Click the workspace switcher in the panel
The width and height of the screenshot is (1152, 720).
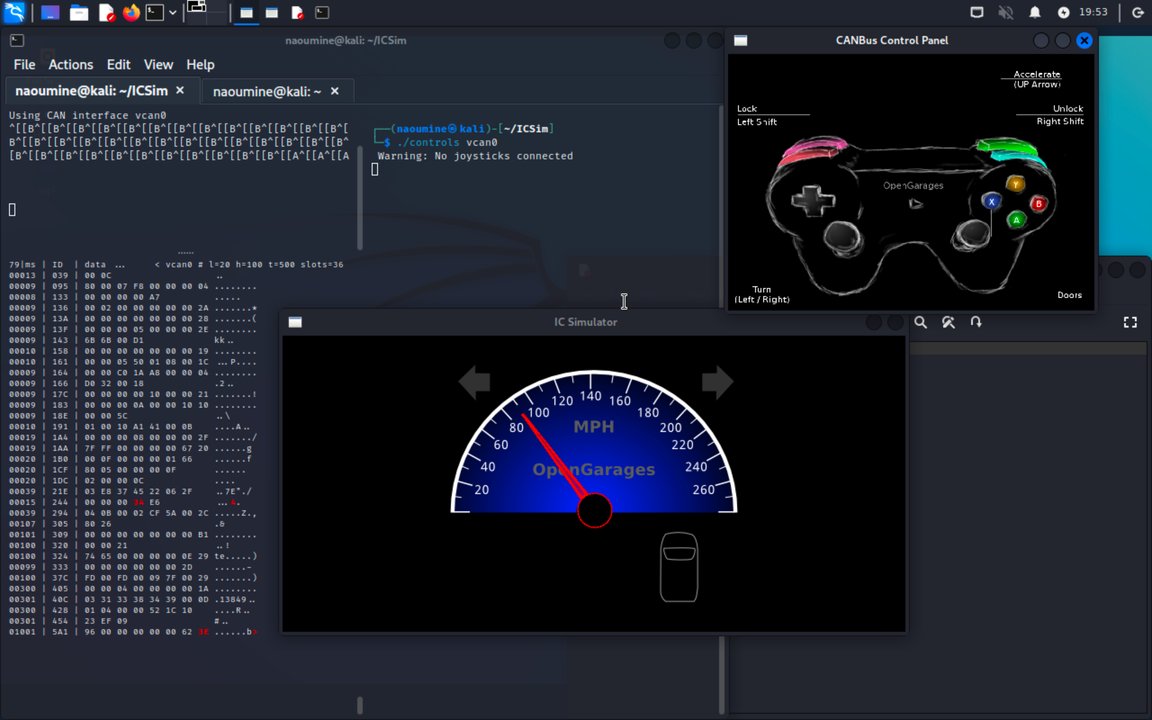[206, 12]
